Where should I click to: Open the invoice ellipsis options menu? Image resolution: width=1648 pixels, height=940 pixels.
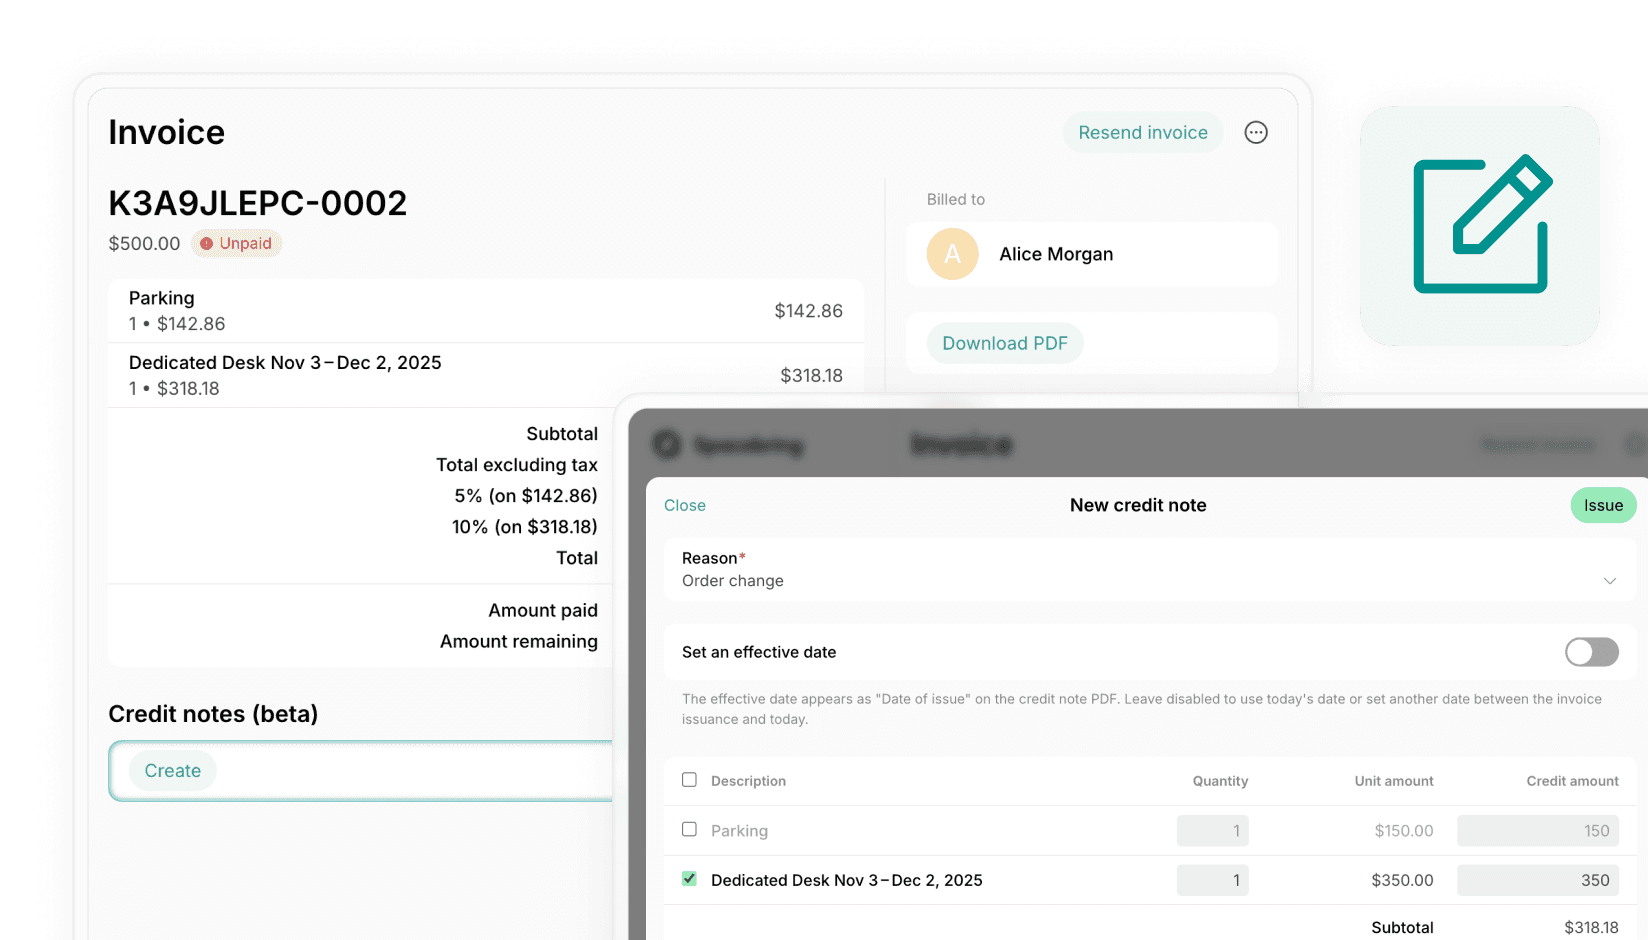1256,131
